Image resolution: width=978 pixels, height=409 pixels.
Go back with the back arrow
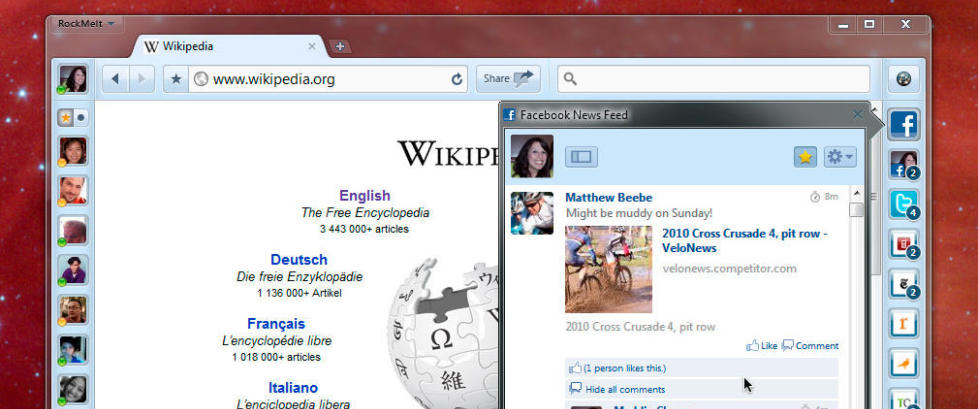115,79
